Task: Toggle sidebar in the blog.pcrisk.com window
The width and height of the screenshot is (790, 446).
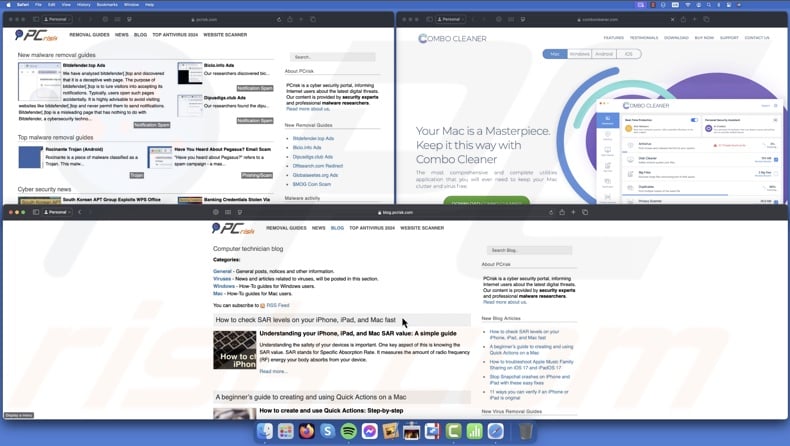Action: (x=37, y=212)
